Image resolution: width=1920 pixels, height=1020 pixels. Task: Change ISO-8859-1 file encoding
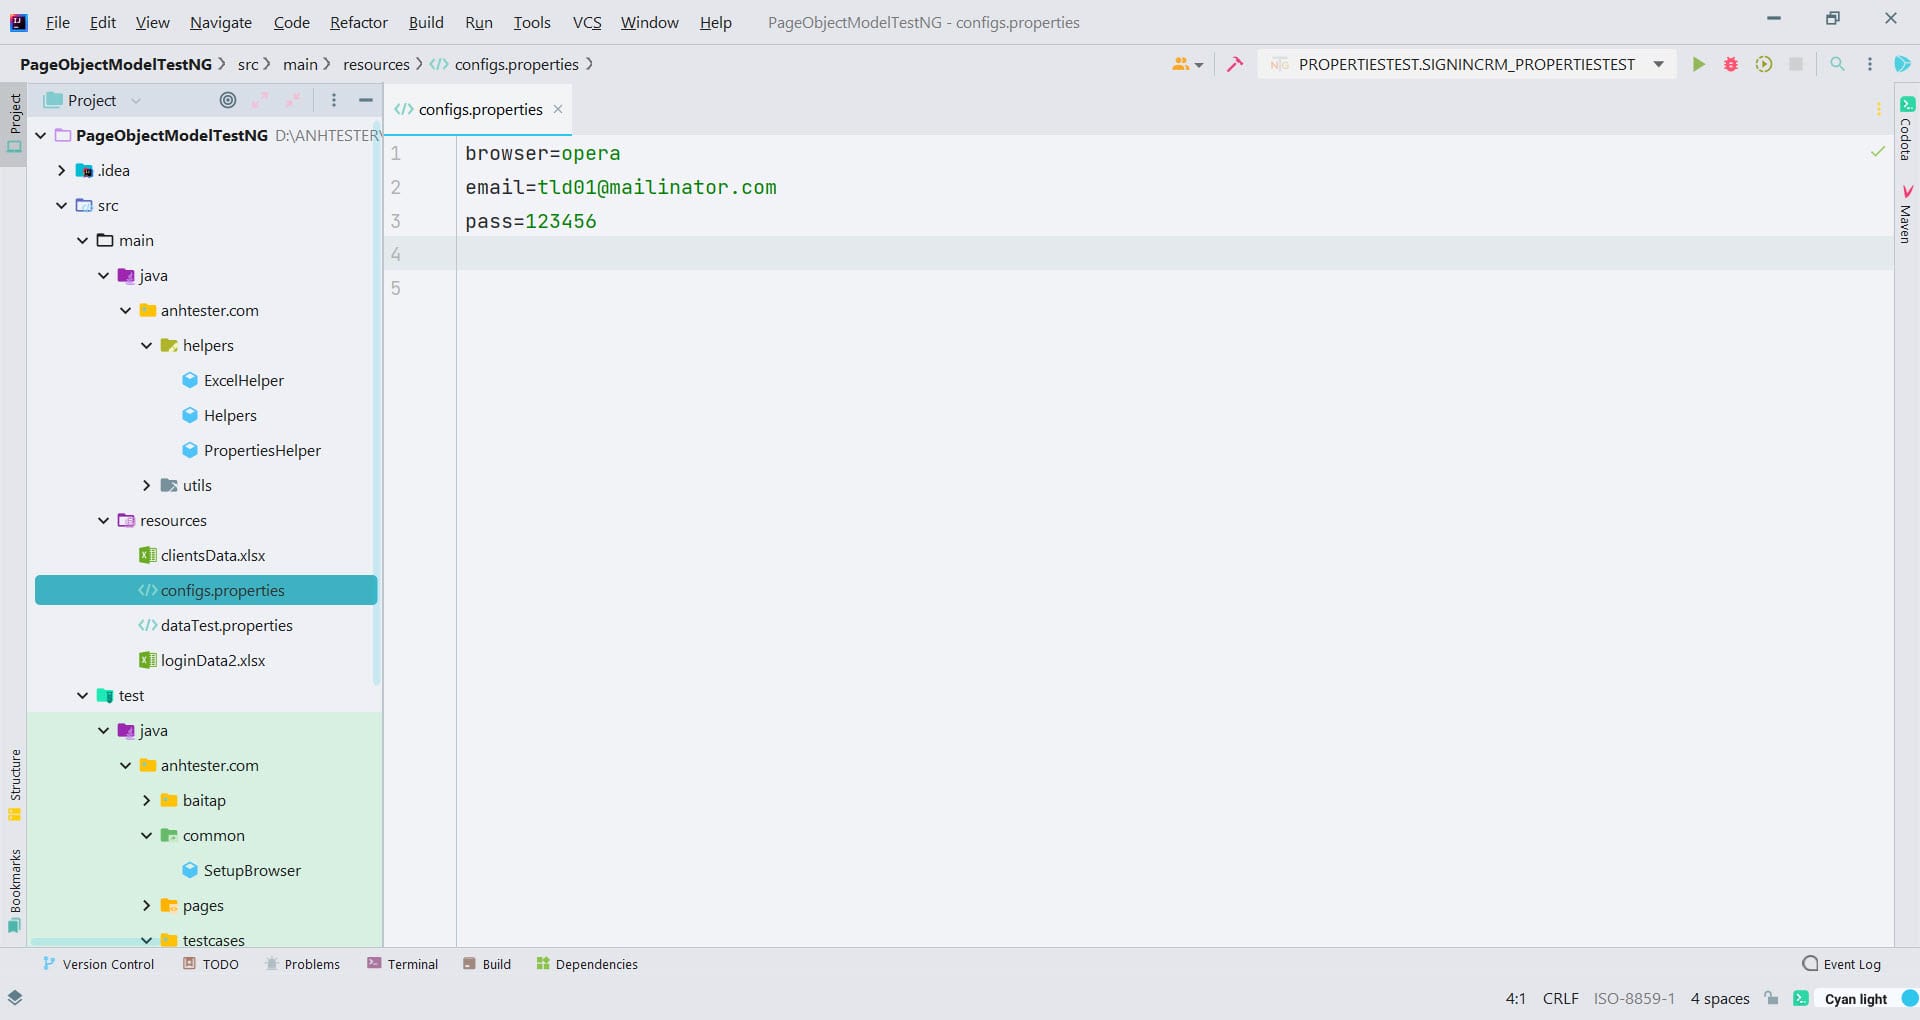coord(1634,998)
